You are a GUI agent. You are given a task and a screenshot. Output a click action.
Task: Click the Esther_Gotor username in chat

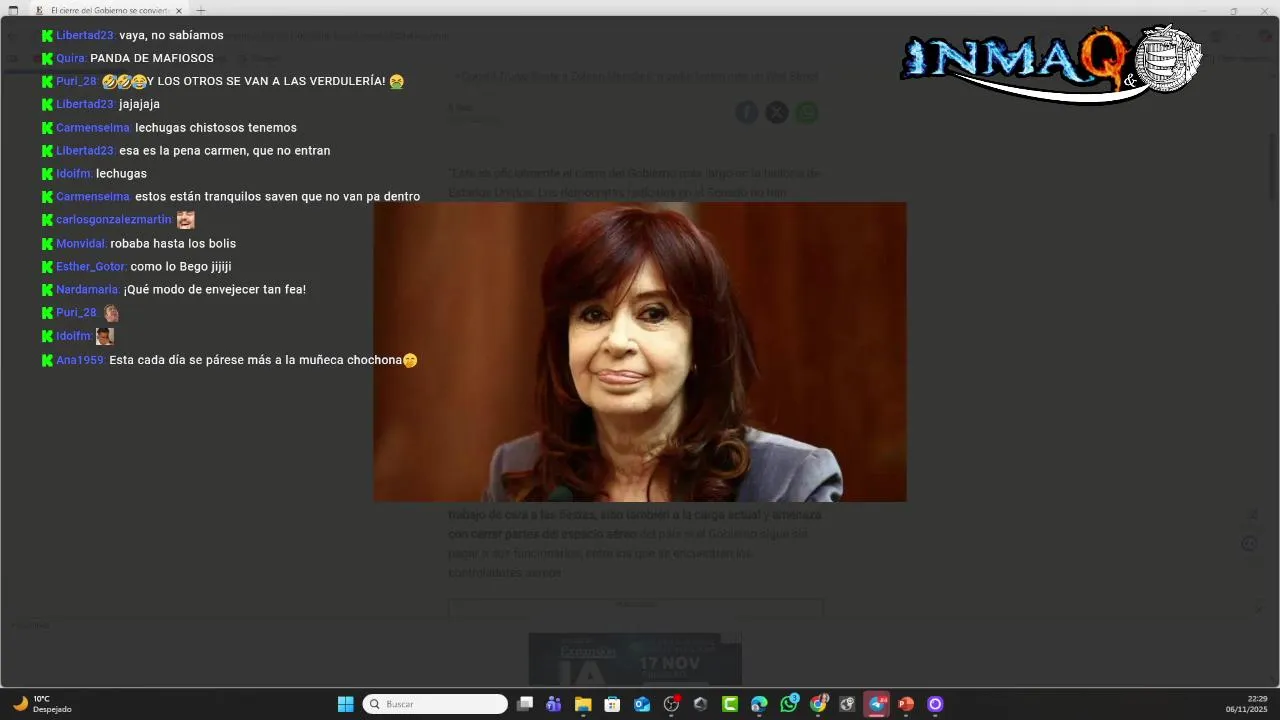tap(91, 267)
